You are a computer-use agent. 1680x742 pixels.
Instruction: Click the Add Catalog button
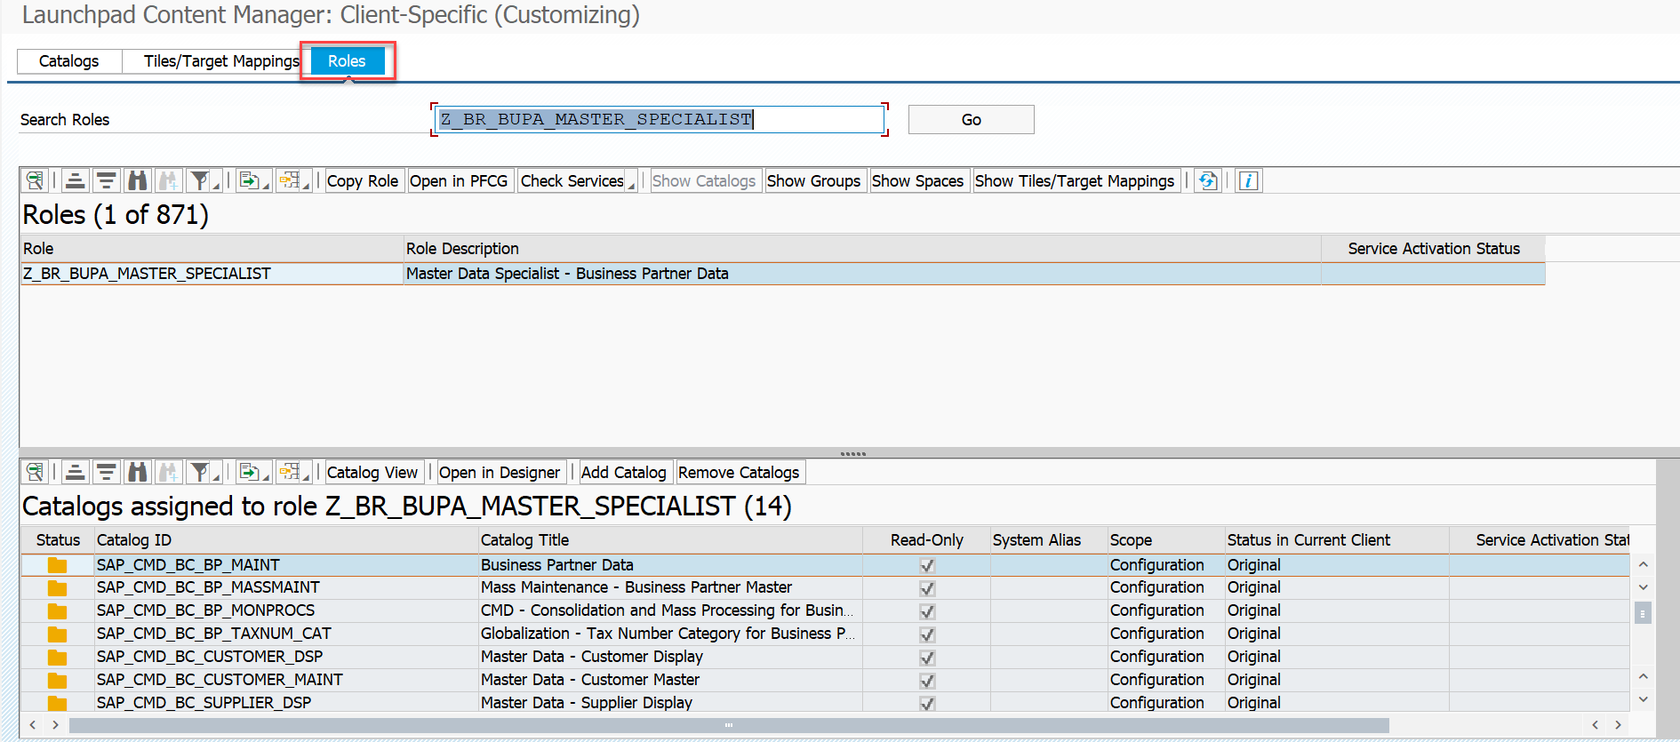click(x=623, y=472)
